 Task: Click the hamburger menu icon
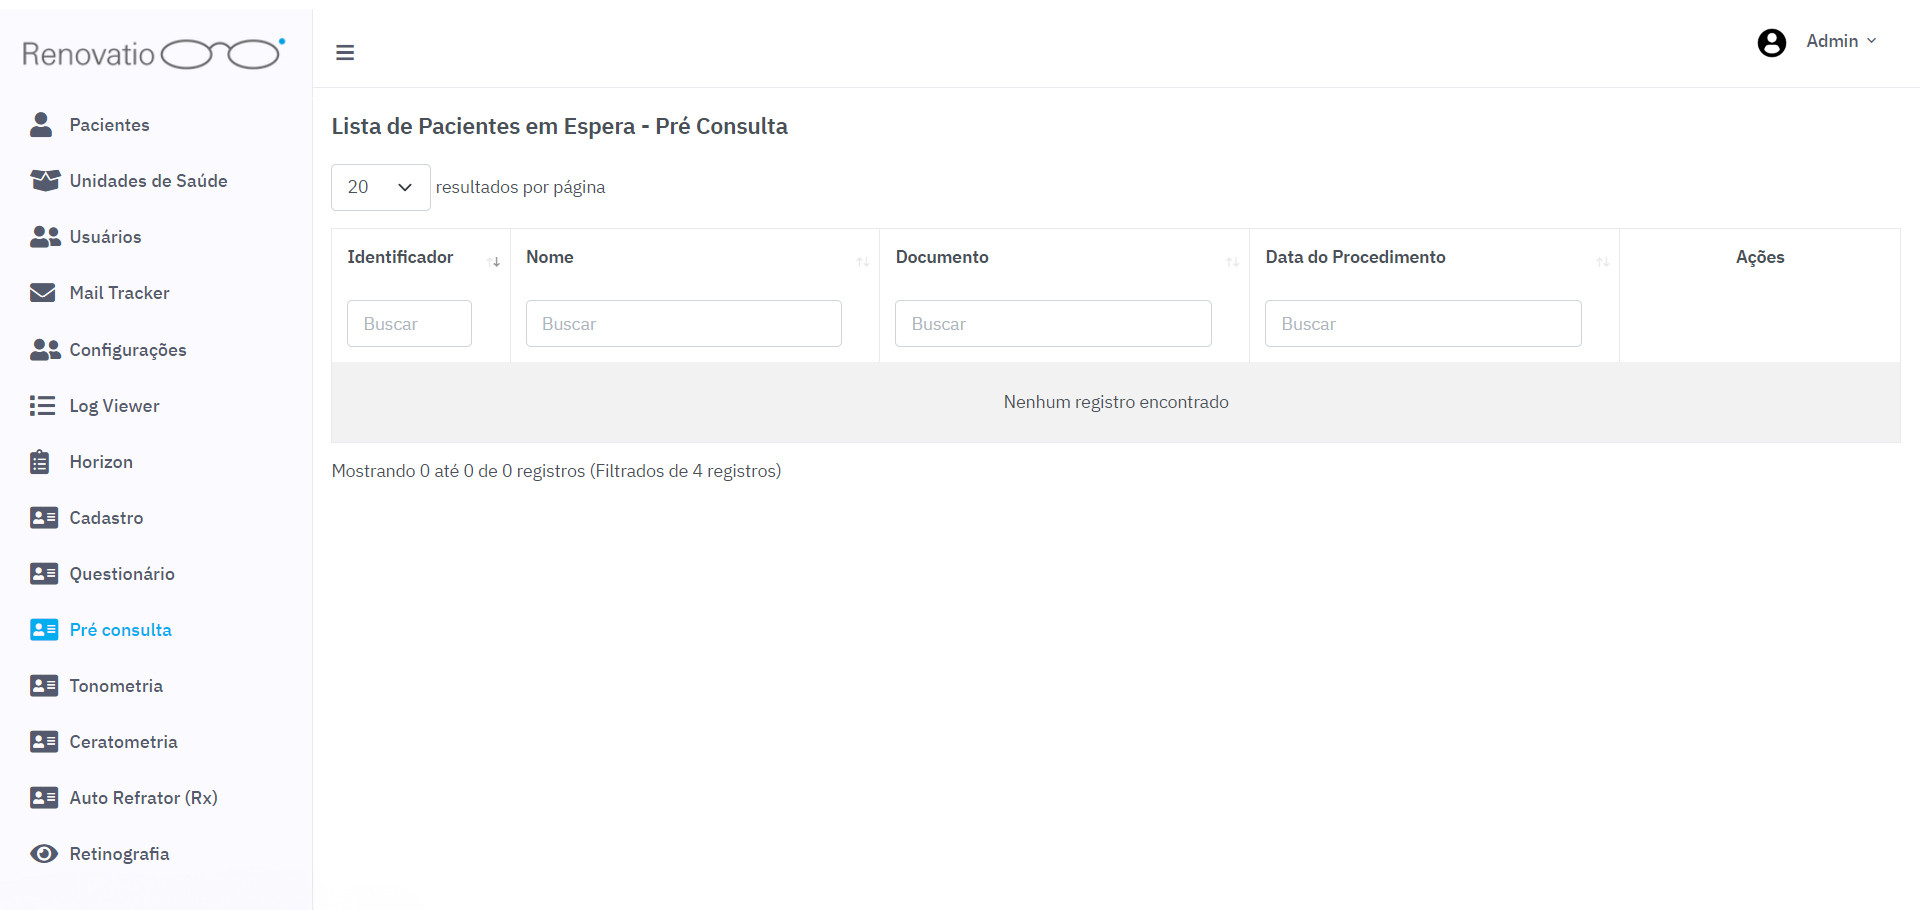pos(345,53)
